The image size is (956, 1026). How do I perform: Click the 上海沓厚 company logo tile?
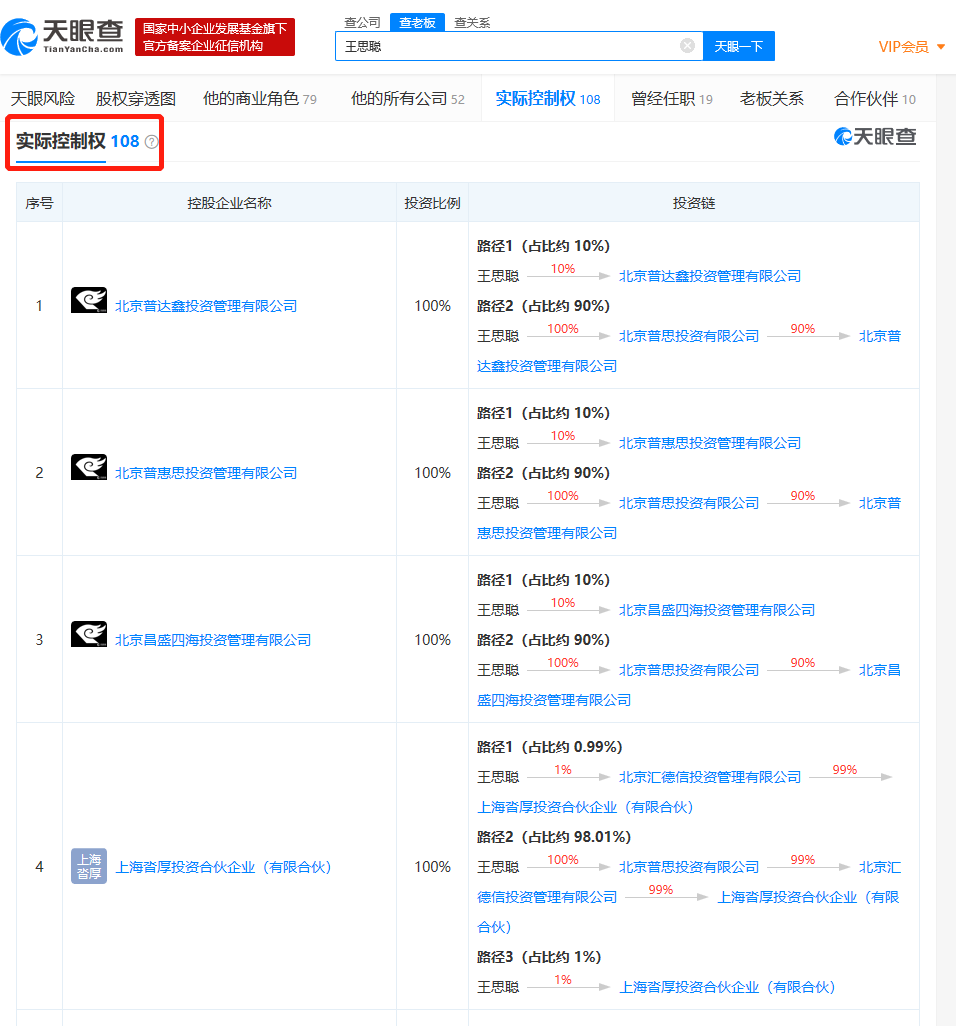(x=89, y=866)
